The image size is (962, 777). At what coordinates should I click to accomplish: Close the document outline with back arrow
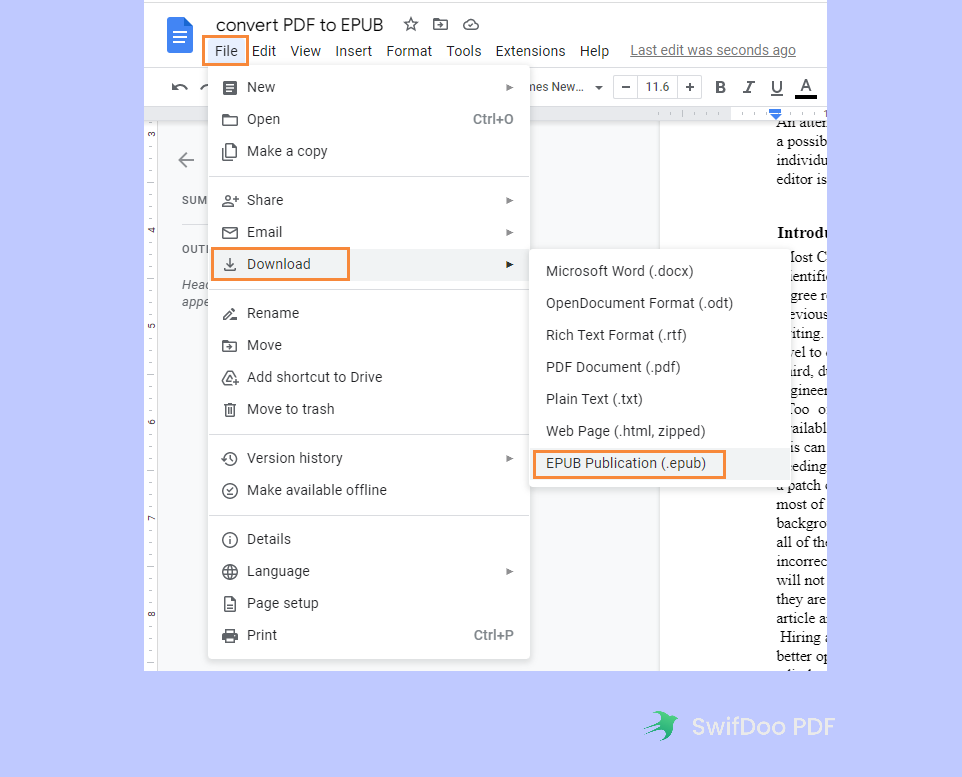coord(186,160)
